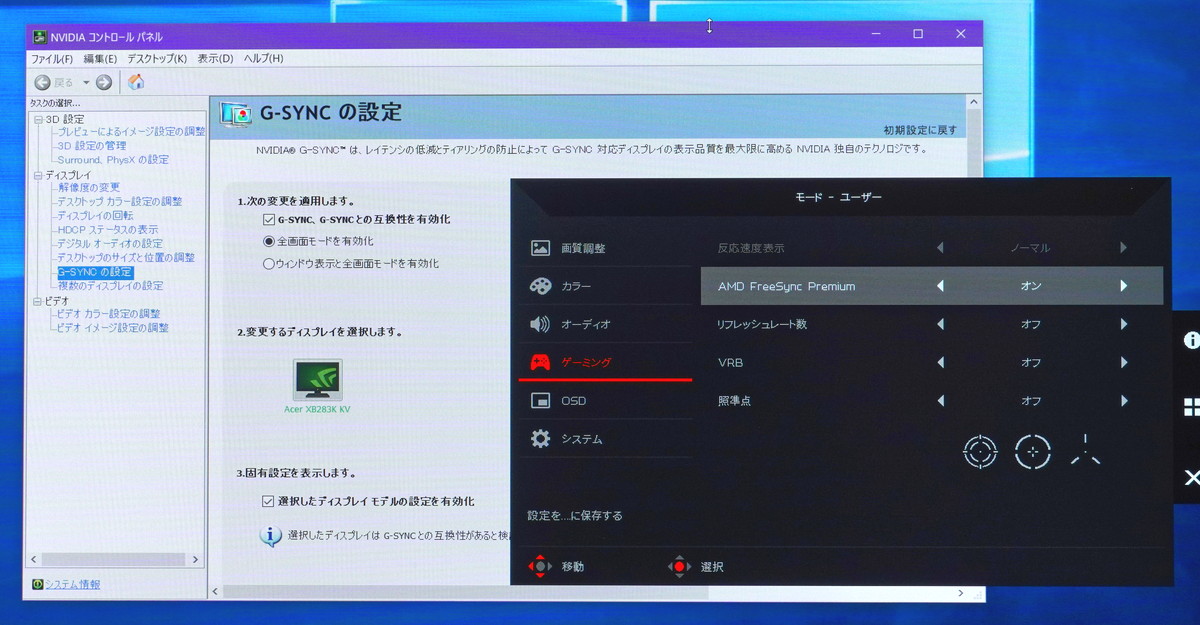Click the VRB row label in OSD
Image resolution: width=1200 pixels, height=625 pixels.
point(730,363)
